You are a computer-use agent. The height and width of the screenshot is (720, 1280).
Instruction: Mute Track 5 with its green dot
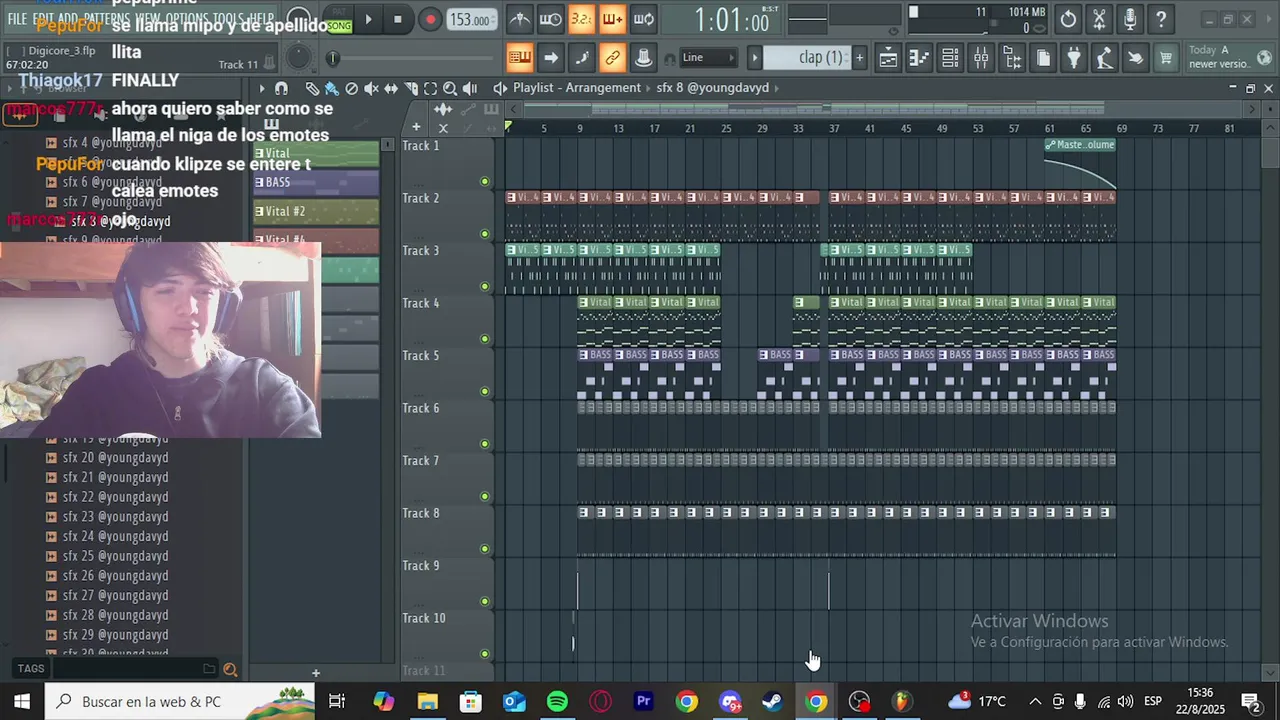[485, 391]
